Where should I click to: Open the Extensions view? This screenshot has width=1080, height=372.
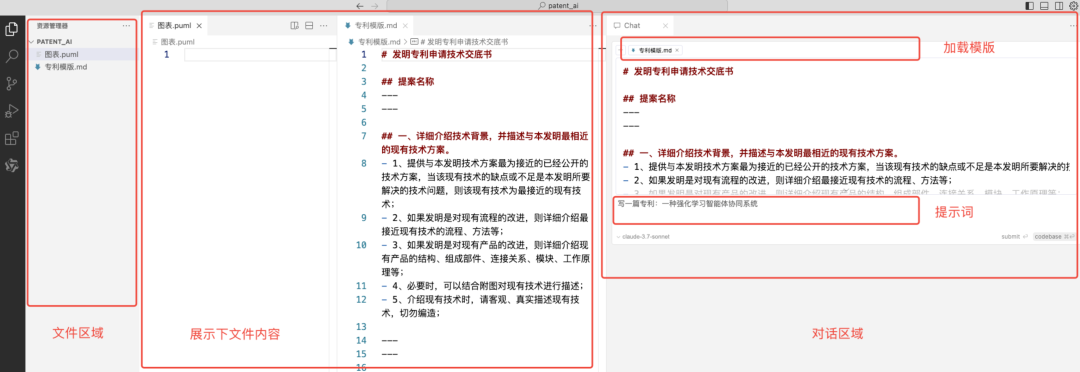tap(12, 138)
